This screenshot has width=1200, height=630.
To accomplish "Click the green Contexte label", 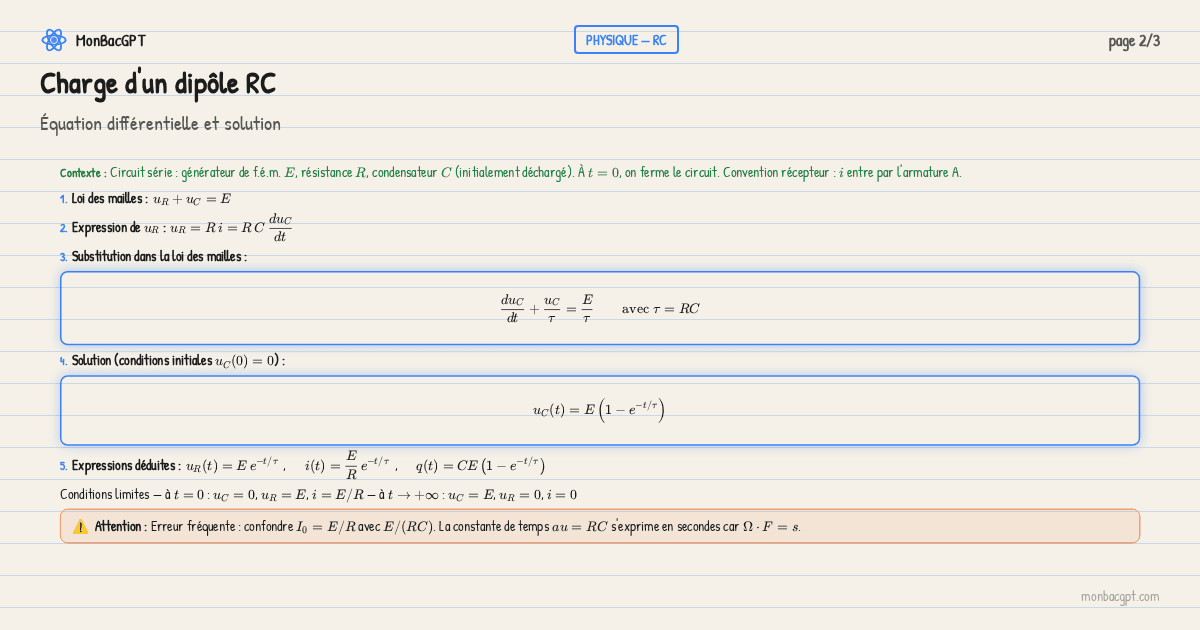I will click(83, 173).
